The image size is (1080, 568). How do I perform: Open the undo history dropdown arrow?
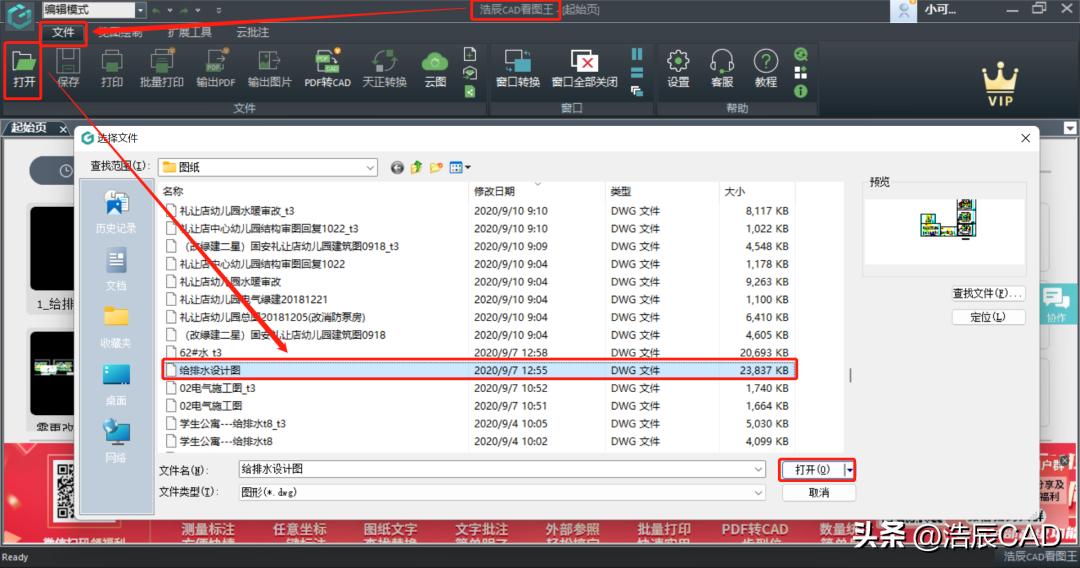pyautogui.click(x=169, y=10)
